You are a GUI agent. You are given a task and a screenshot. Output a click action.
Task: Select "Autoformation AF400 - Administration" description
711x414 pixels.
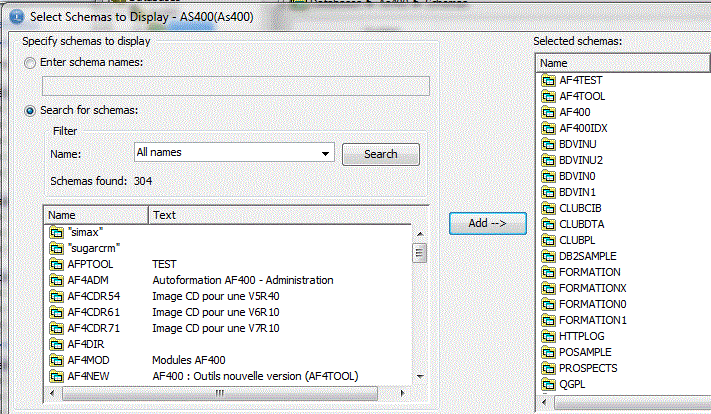[243, 280]
